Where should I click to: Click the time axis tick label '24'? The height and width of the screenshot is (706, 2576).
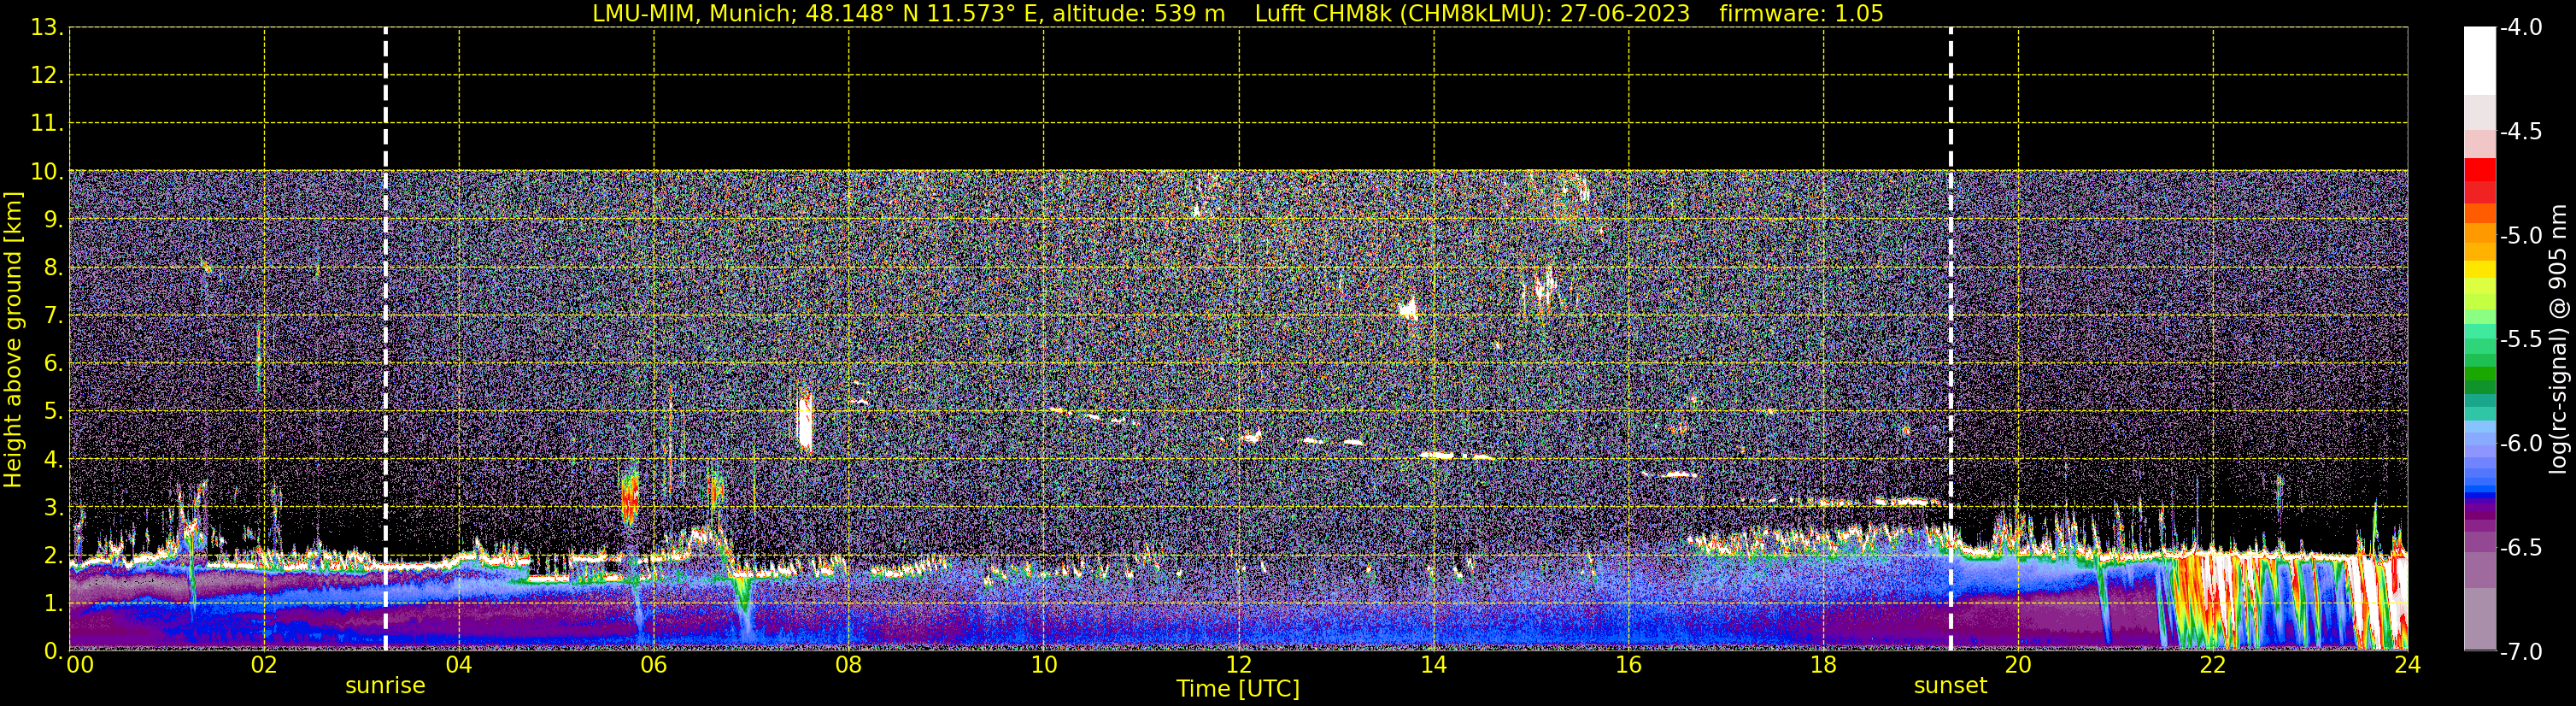[x=2408, y=665]
